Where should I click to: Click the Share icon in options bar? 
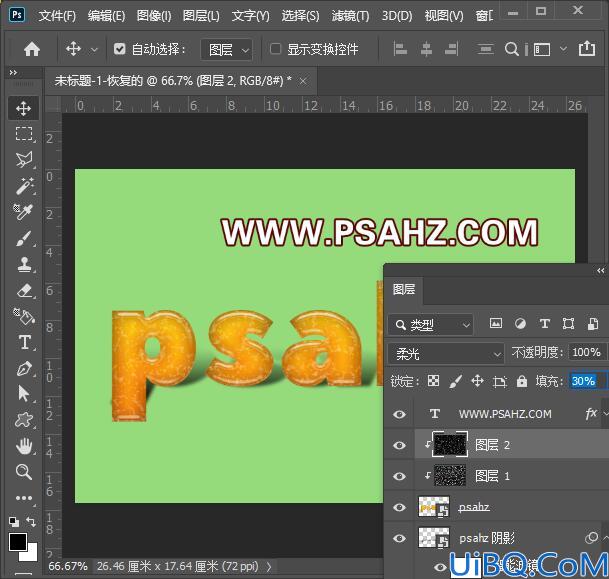(x=586, y=49)
